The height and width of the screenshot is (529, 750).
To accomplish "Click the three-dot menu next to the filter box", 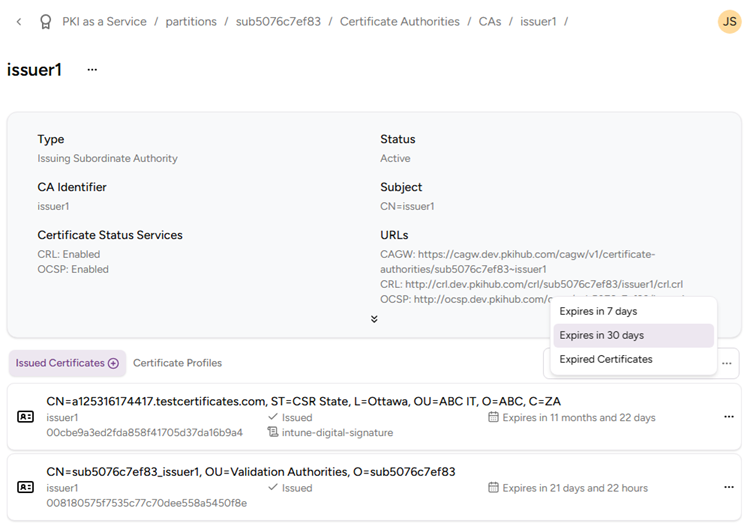I will click(727, 363).
